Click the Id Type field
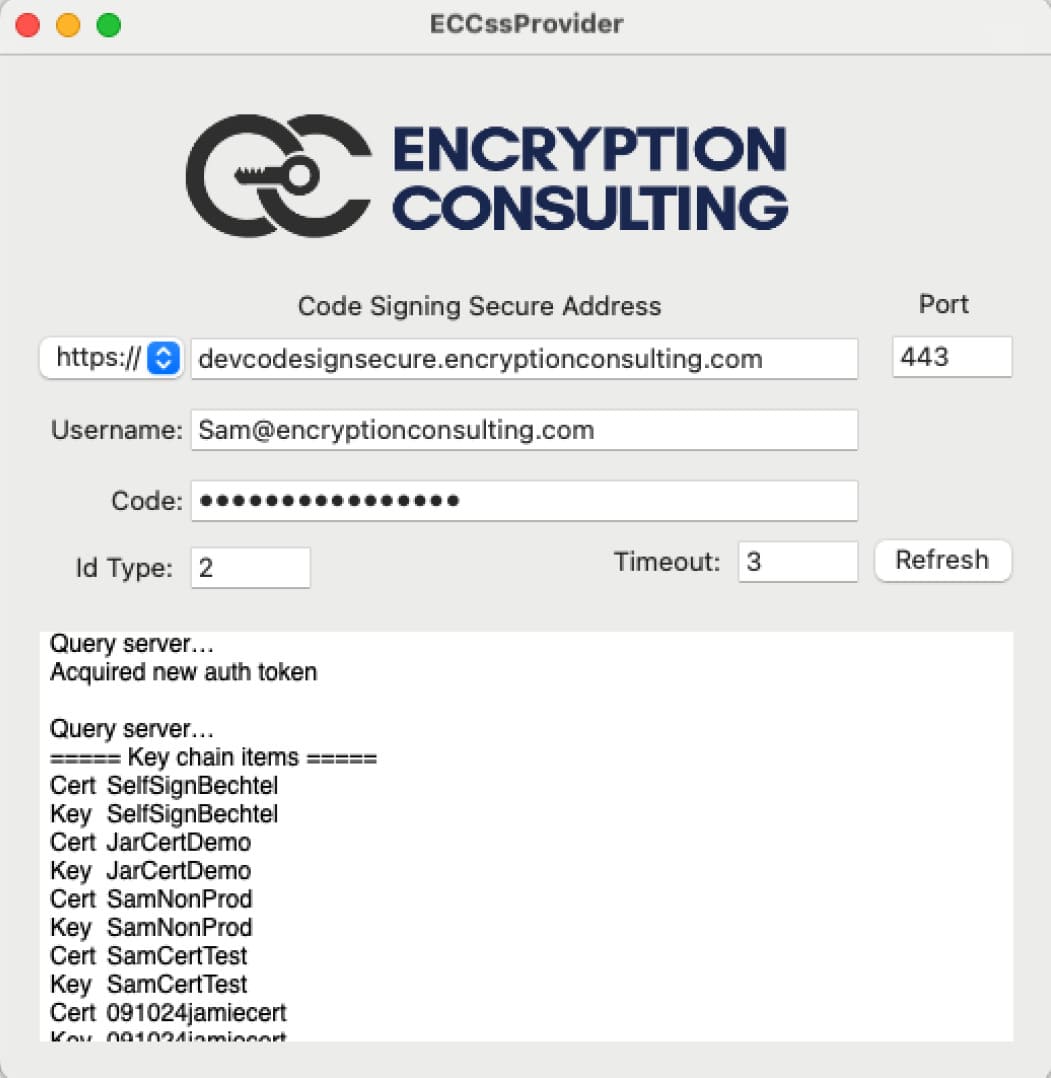The width and height of the screenshot is (1051, 1078). pos(250,568)
